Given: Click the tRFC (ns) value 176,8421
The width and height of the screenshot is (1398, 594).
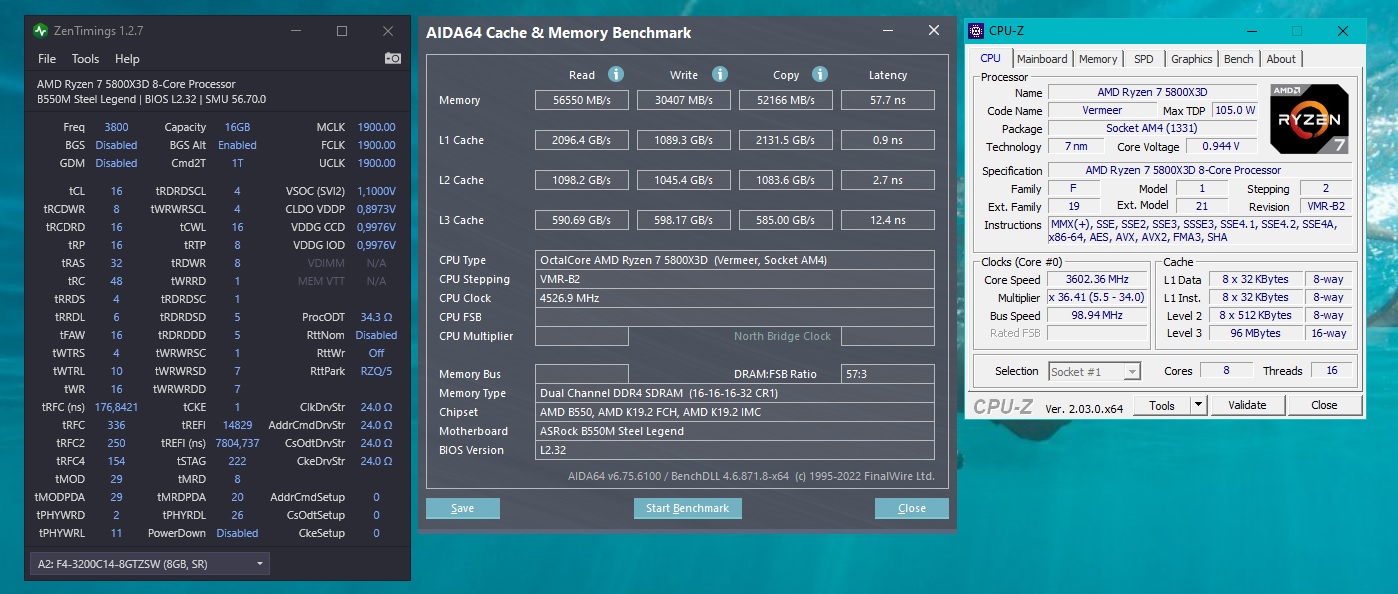Looking at the screenshot, I should [x=116, y=407].
